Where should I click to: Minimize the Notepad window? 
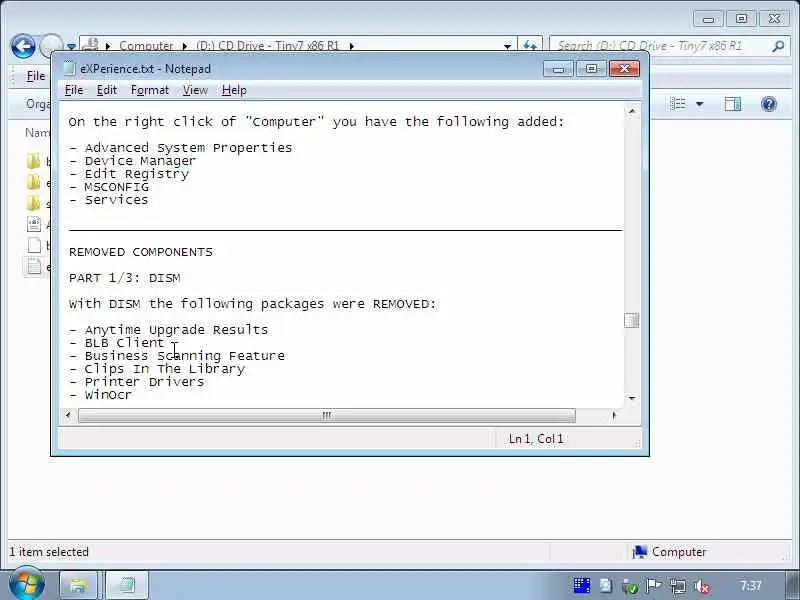pyautogui.click(x=558, y=68)
